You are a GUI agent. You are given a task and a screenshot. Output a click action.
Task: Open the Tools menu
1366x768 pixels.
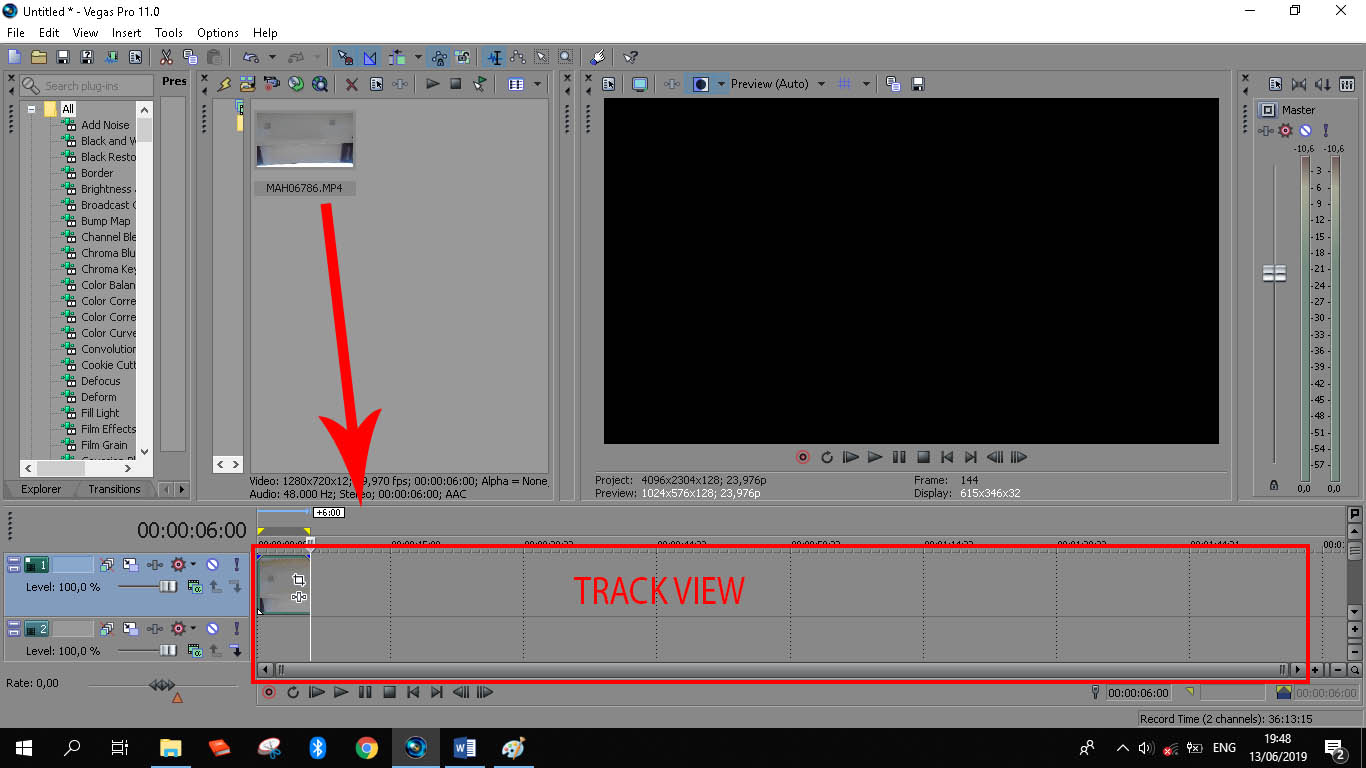(169, 33)
